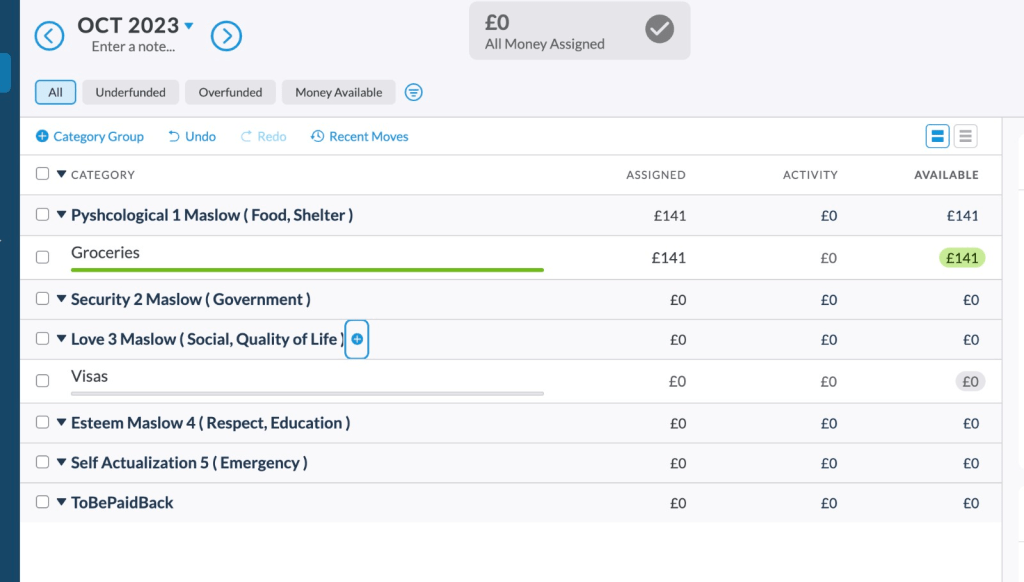The height and width of the screenshot is (582, 1024).
Task: Open the Recent Moves history
Action: 359,137
